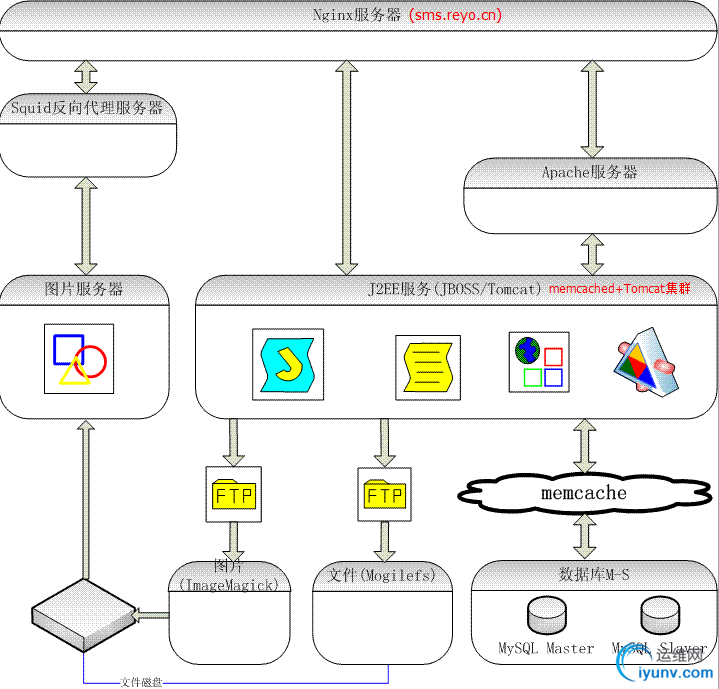Click the 数据库M-S title
Image resolution: width=719 pixels, height=689 pixels.
click(x=594, y=574)
